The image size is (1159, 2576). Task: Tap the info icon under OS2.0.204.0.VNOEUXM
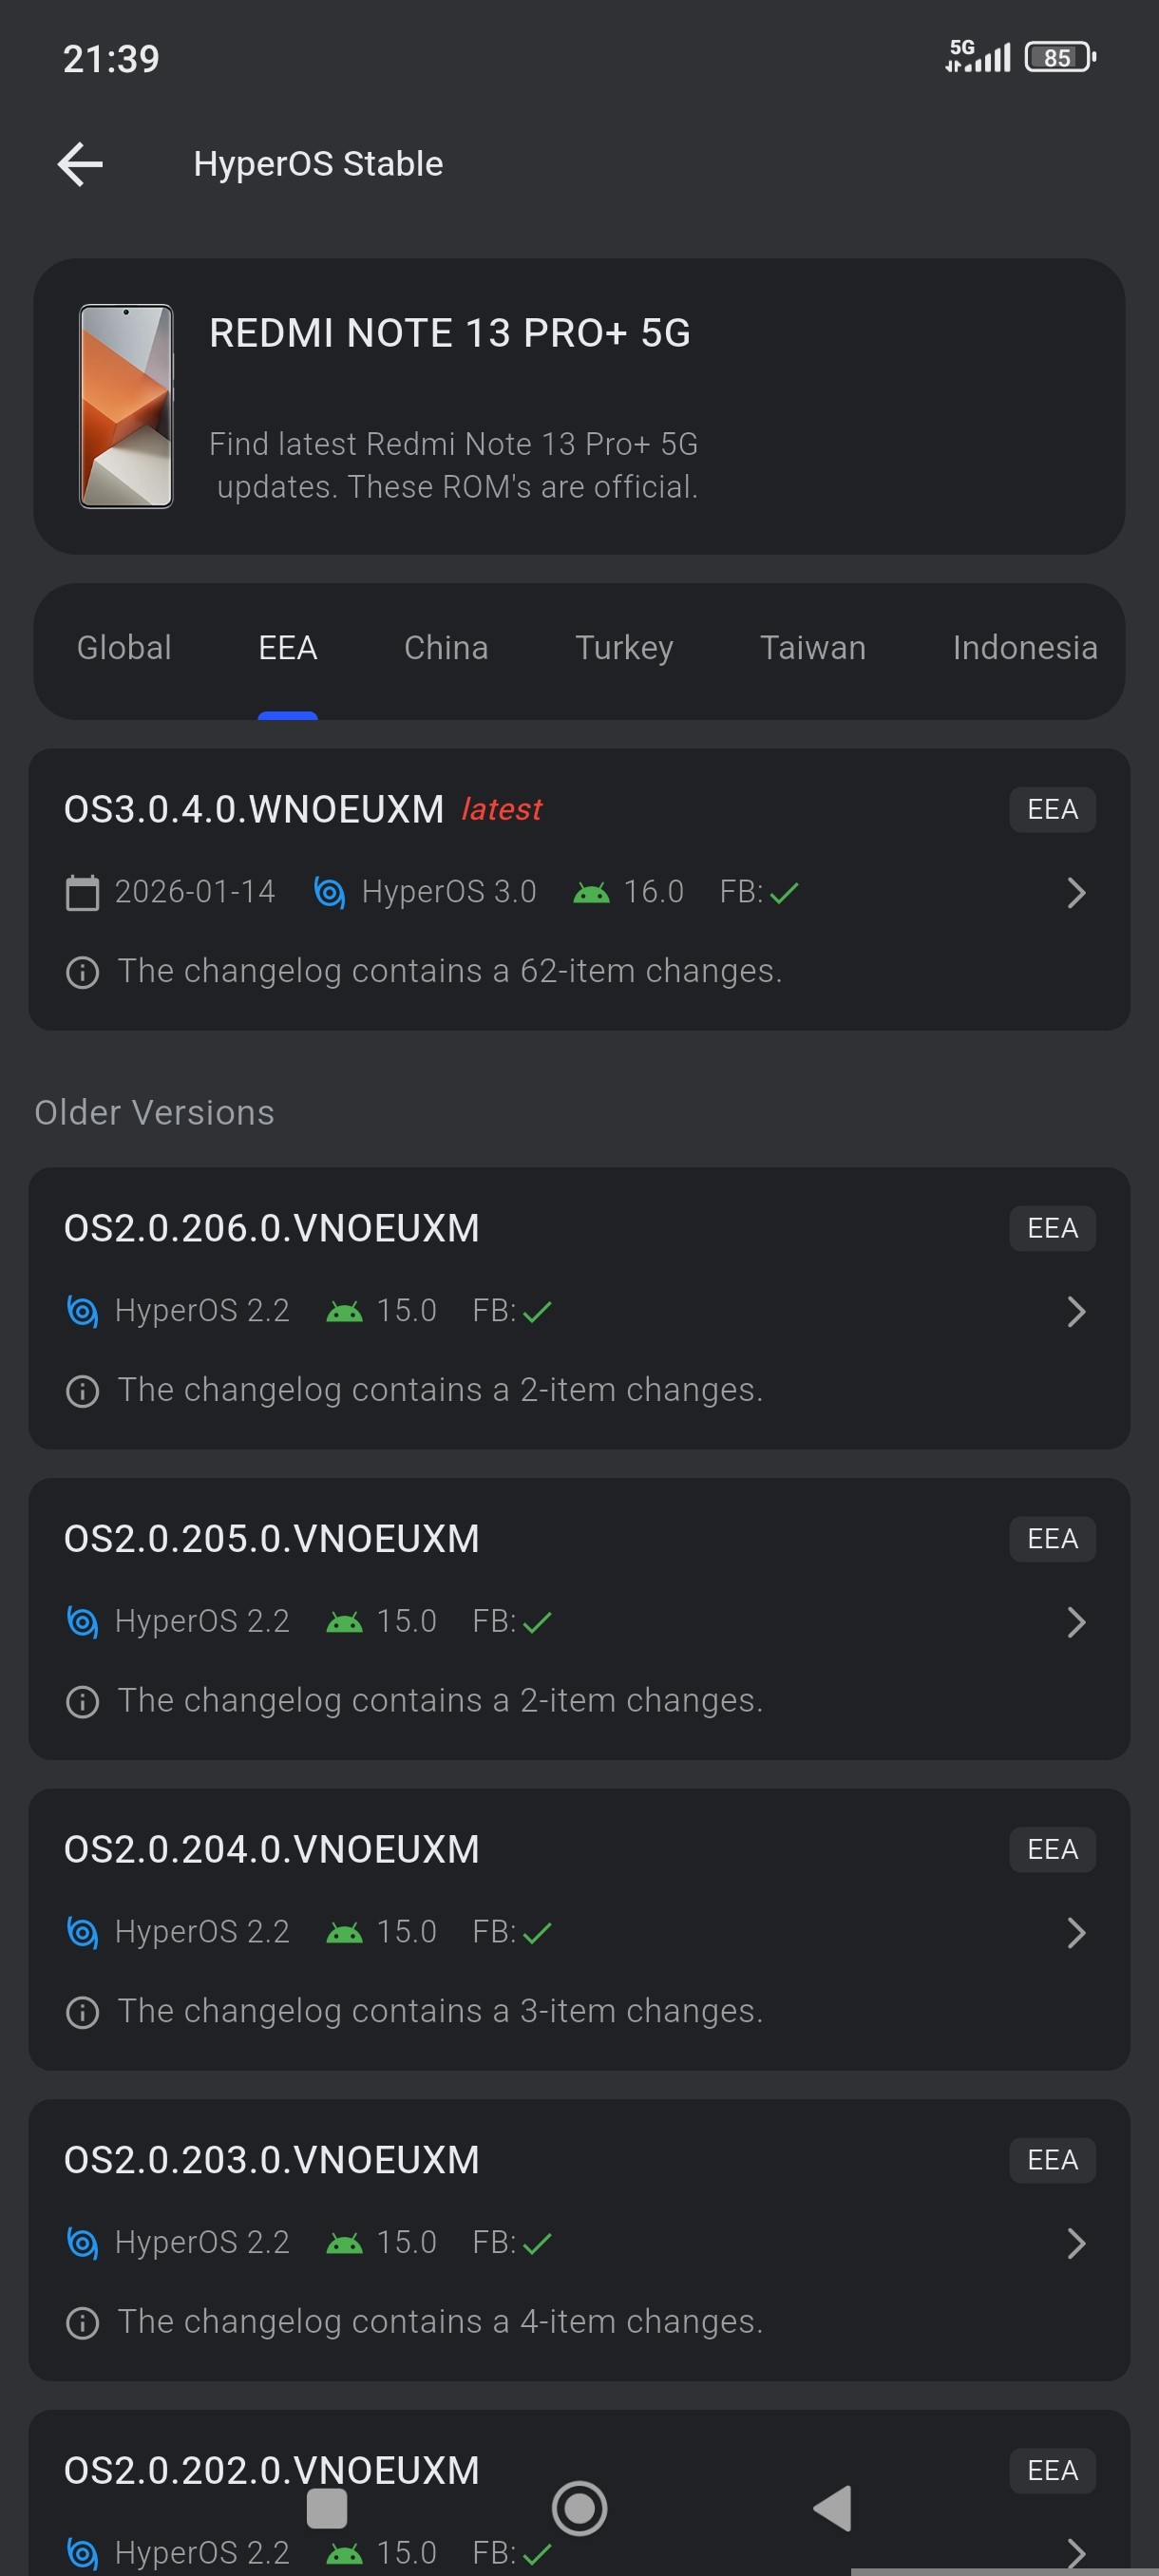click(x=82, y=2012)
